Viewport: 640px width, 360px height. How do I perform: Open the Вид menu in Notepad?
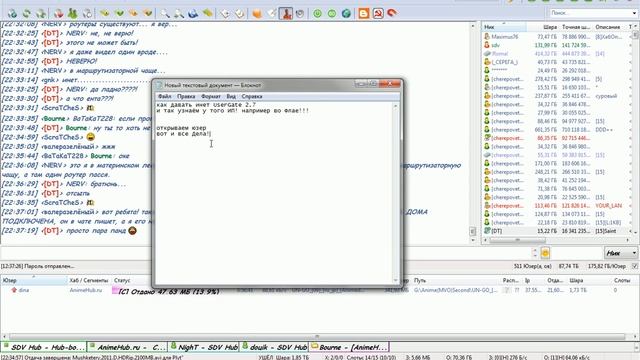pos(231,96)
